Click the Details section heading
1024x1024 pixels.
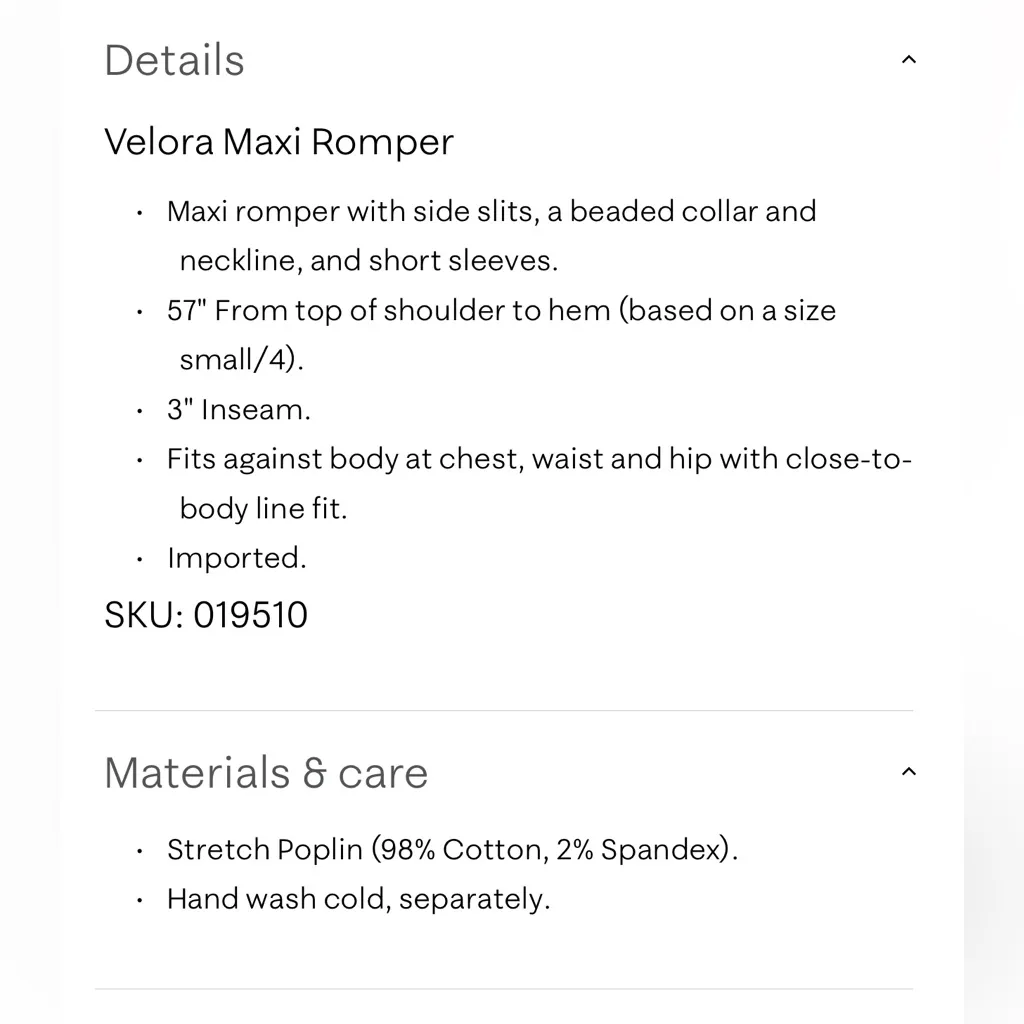point(175,60)
